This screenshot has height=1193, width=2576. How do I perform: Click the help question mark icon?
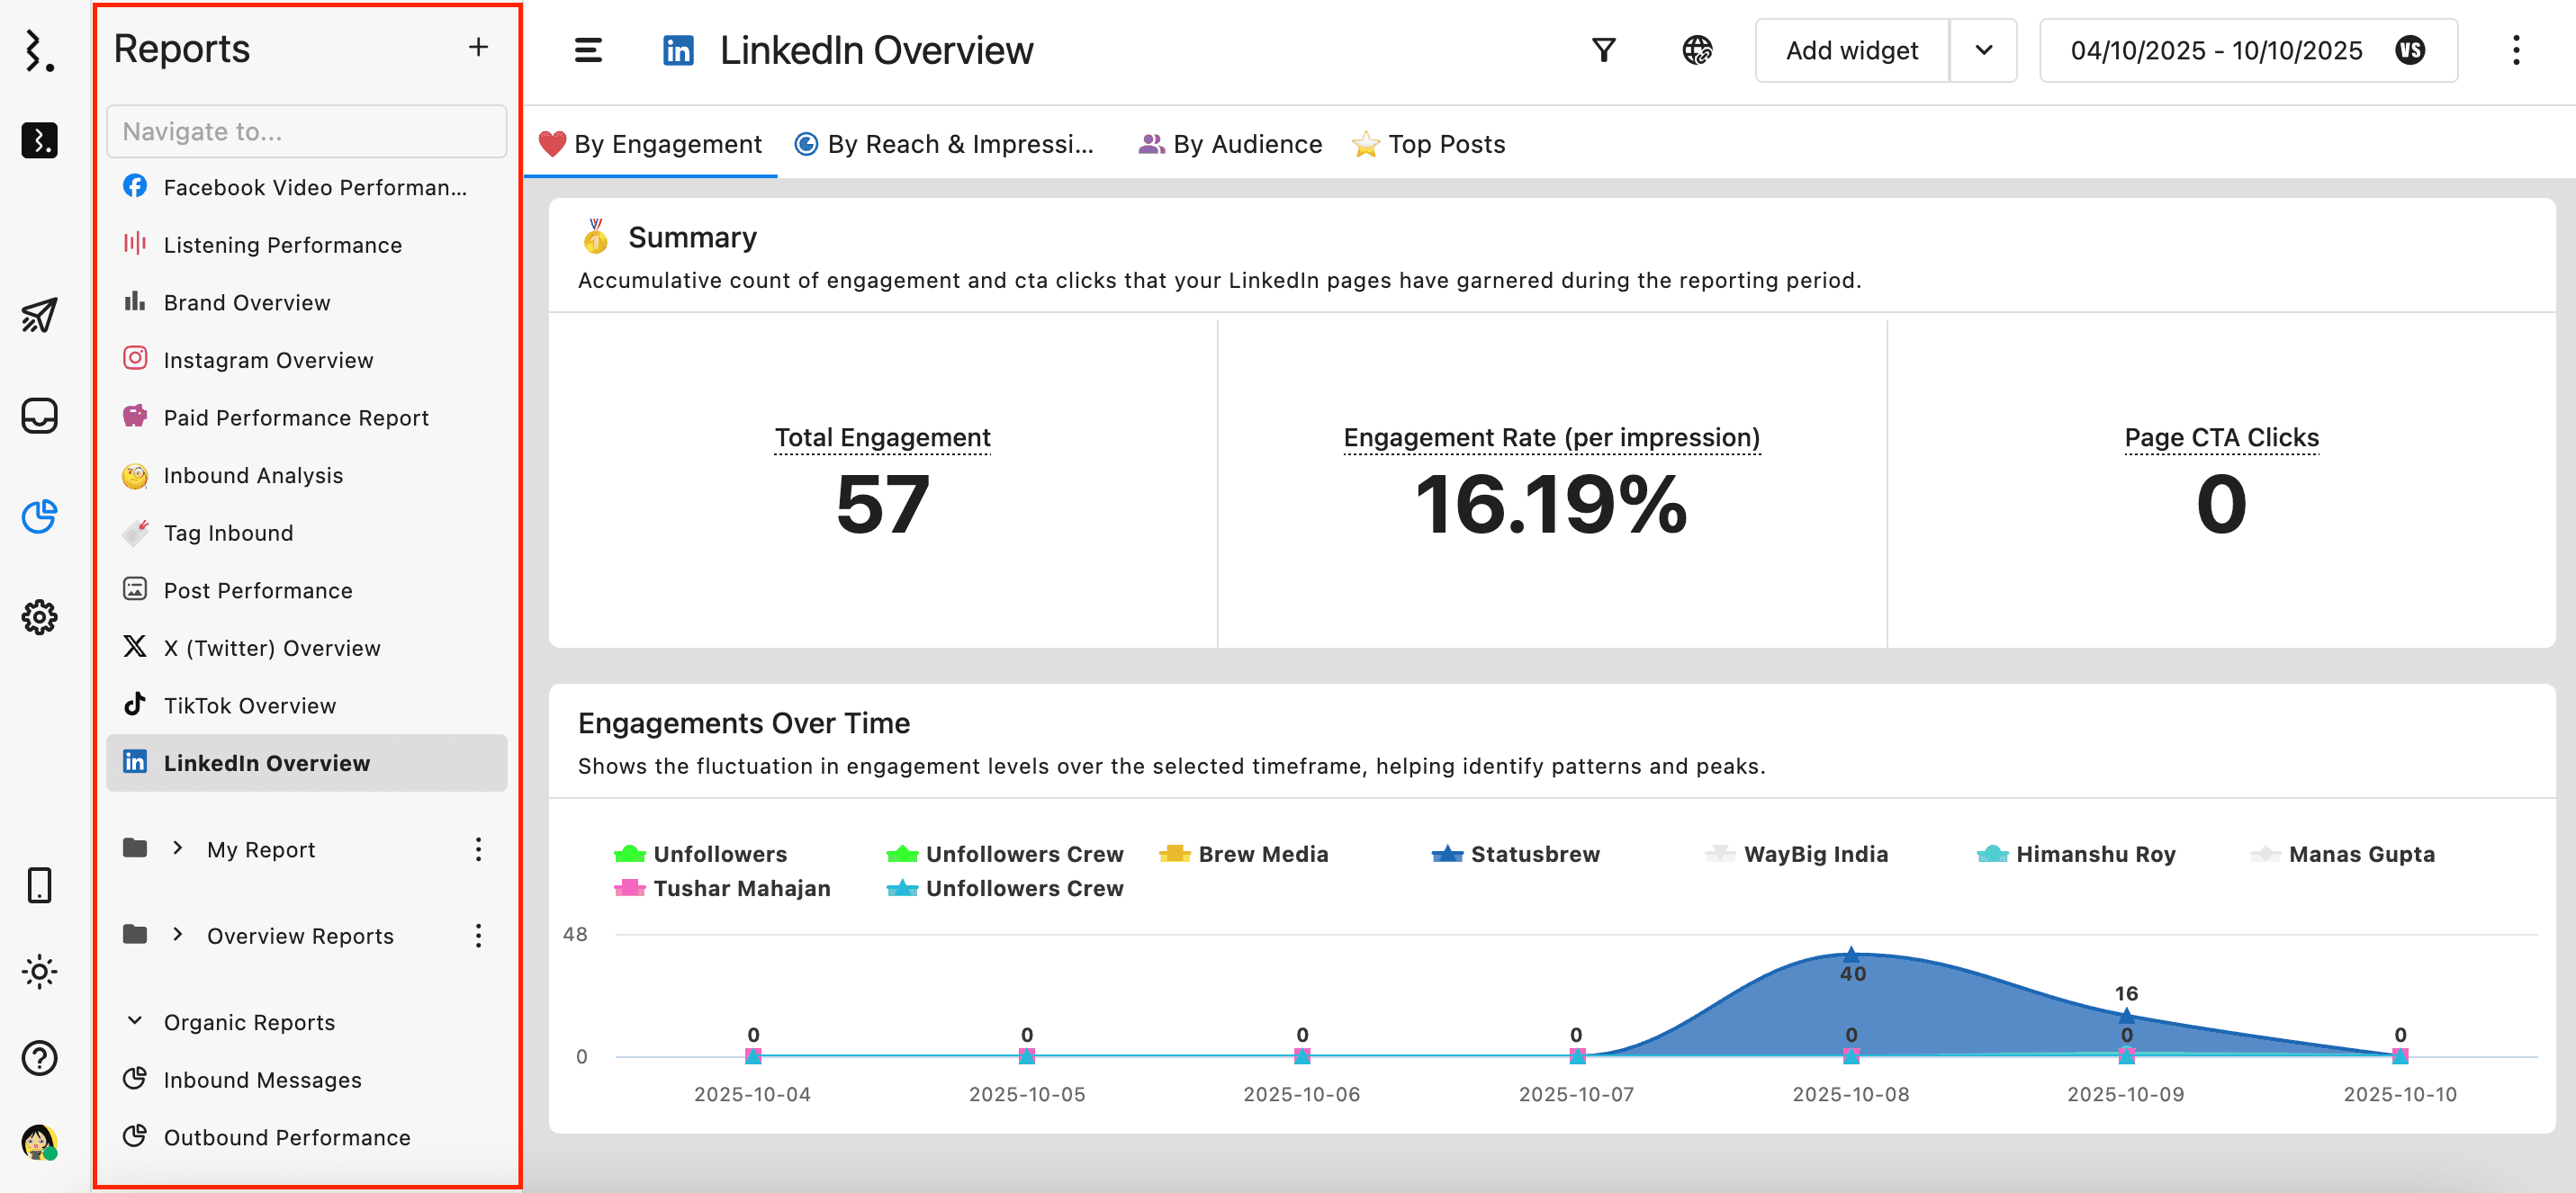(x=39, y=1057)
